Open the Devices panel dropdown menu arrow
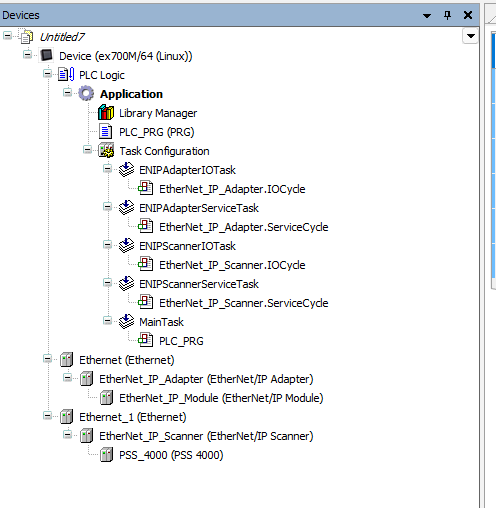This screenshot has height=508, width=496. [x=427, y=15]
